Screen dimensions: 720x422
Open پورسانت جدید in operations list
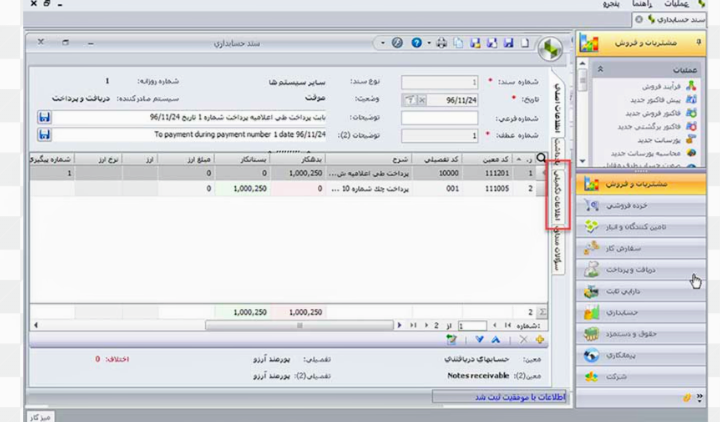(x=658, y=140)
